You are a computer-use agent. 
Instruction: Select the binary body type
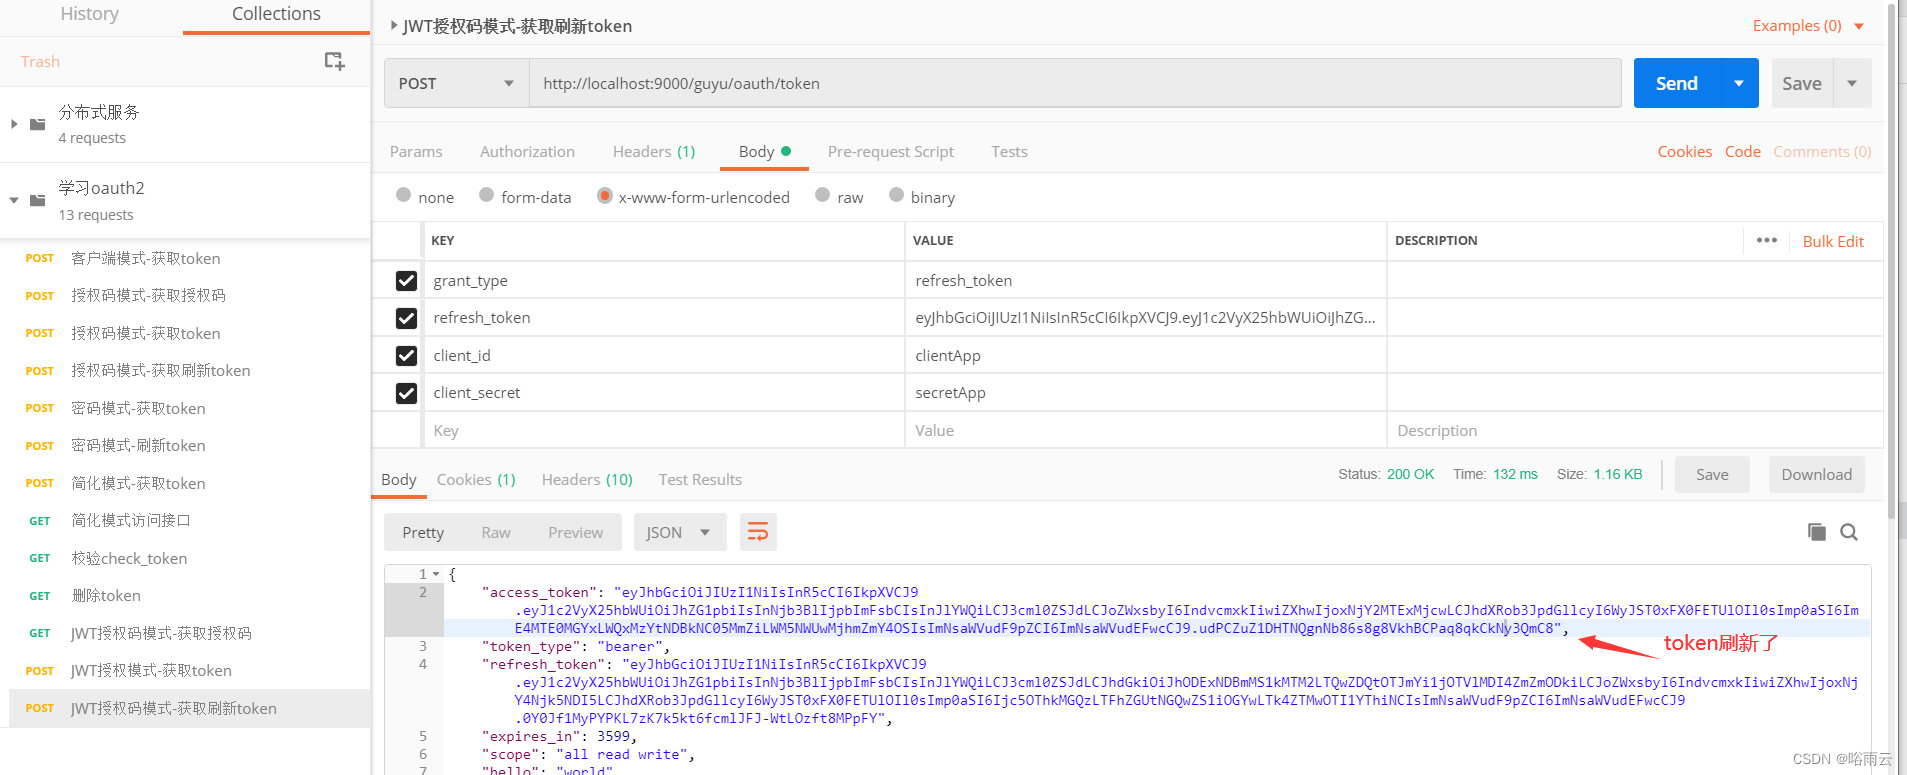896,195
